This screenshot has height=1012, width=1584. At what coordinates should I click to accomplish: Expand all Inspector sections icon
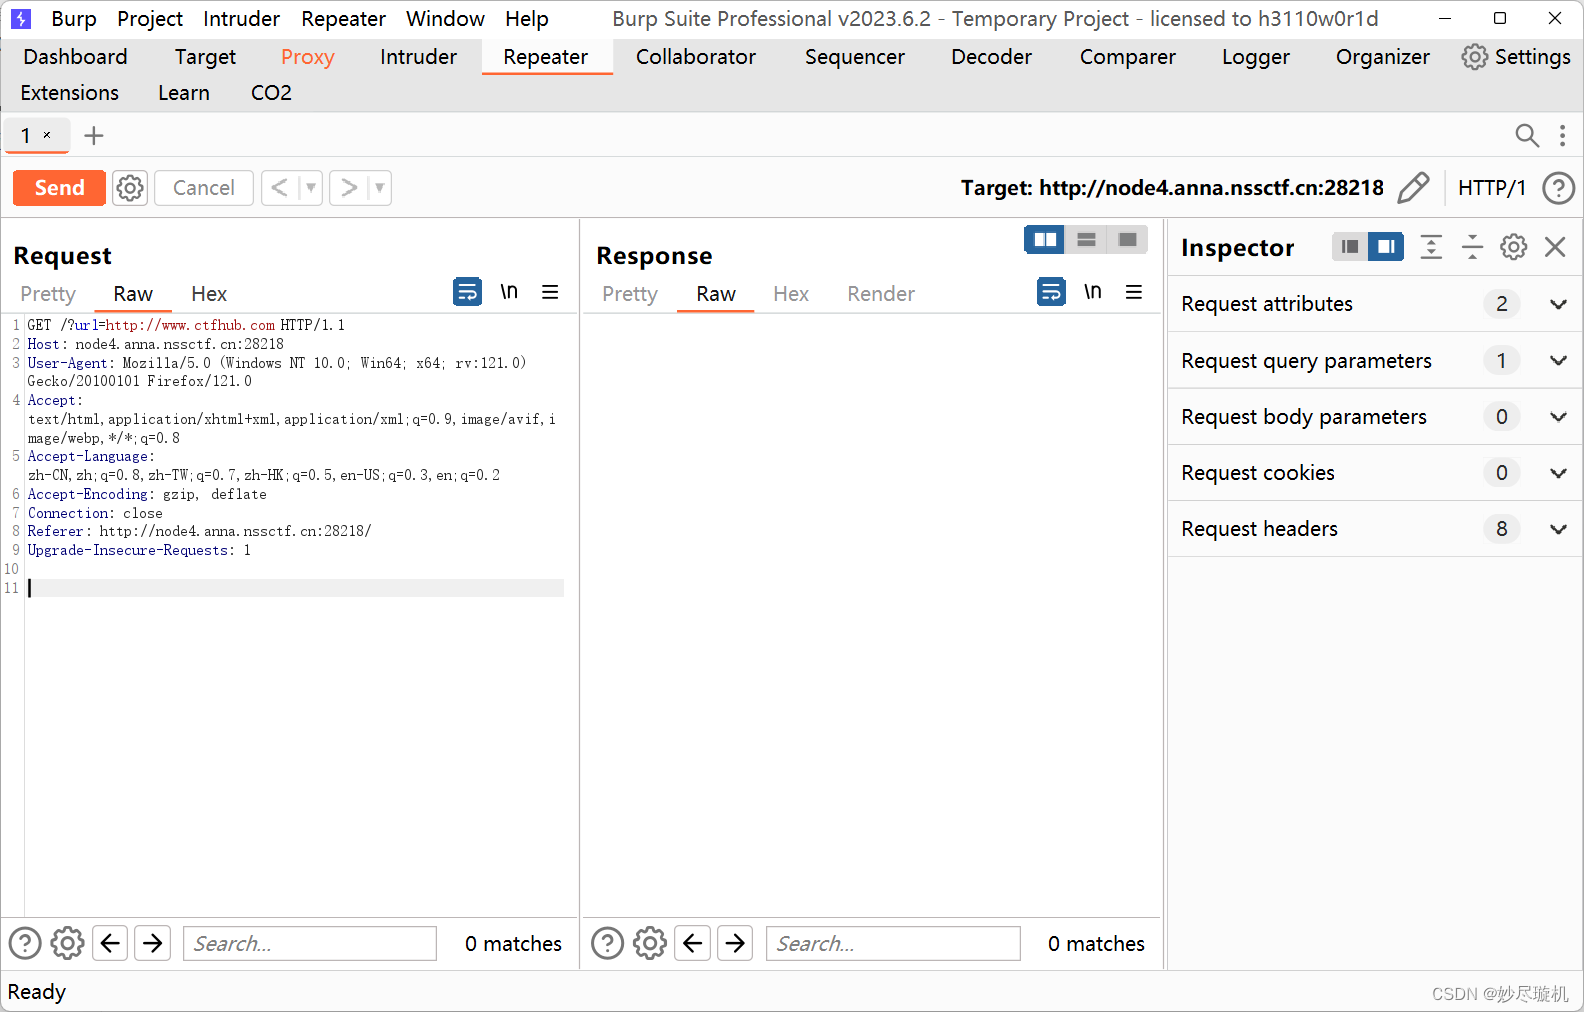(1431, 247)
